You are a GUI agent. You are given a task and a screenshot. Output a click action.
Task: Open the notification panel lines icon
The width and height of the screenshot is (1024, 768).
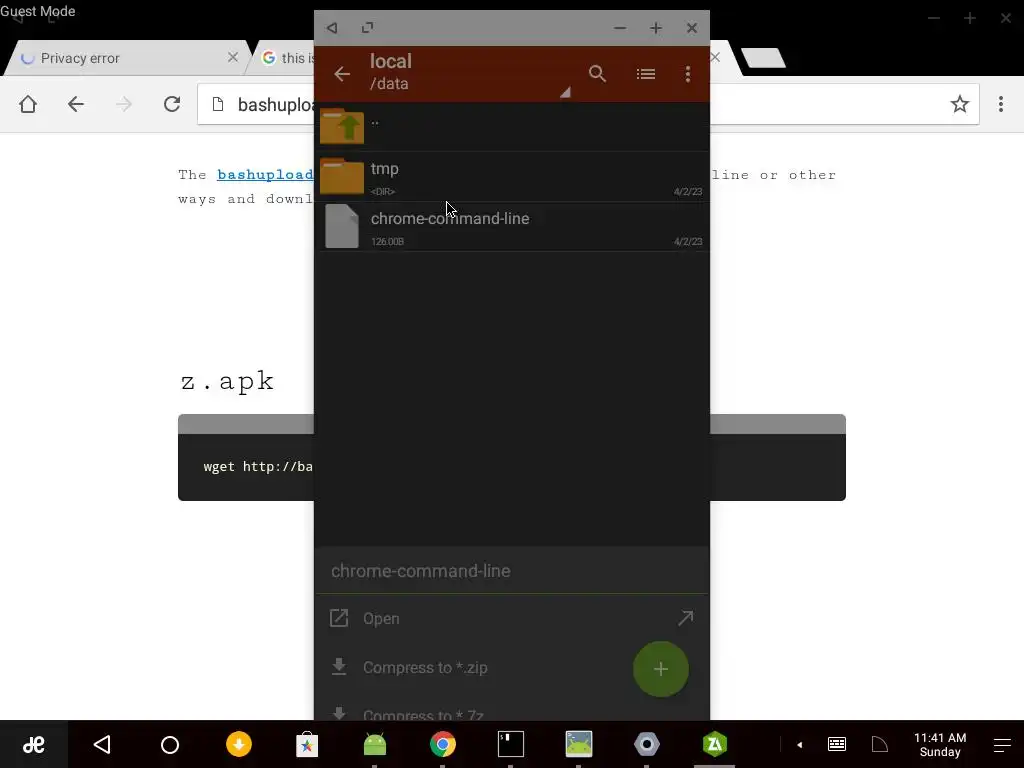1002,745
